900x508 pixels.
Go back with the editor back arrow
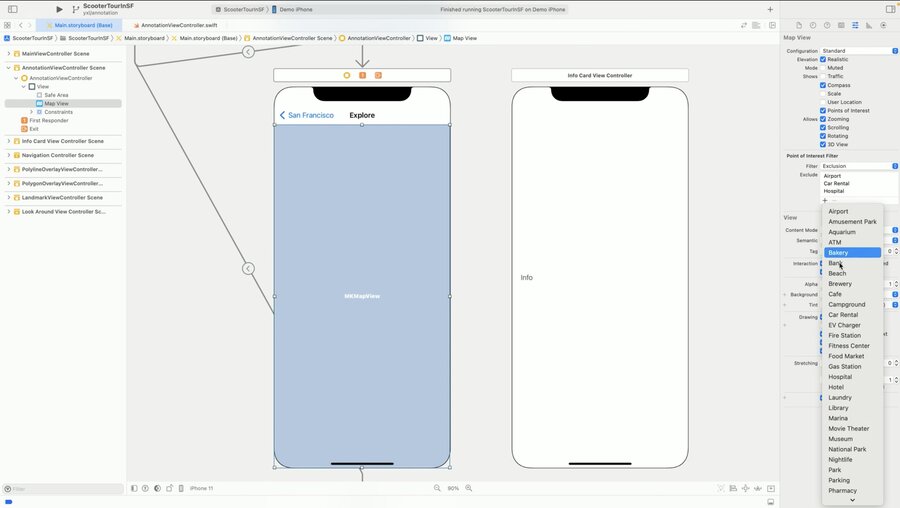21,25
